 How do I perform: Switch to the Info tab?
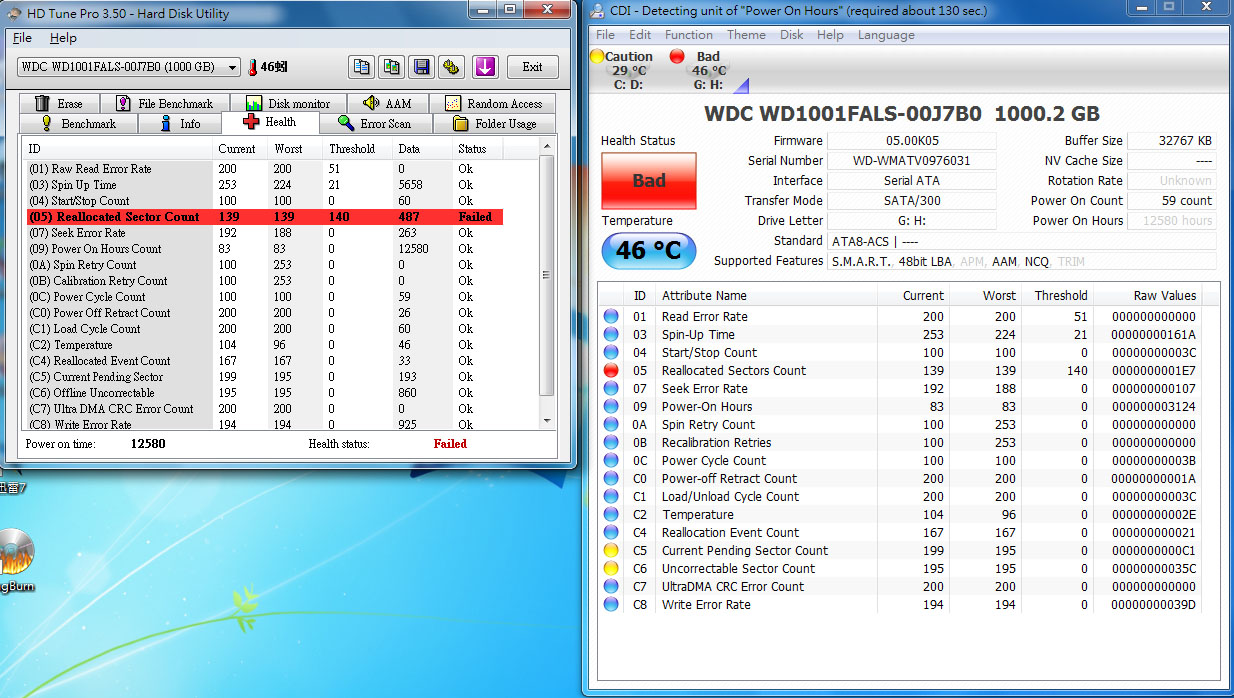pos(180,123)
